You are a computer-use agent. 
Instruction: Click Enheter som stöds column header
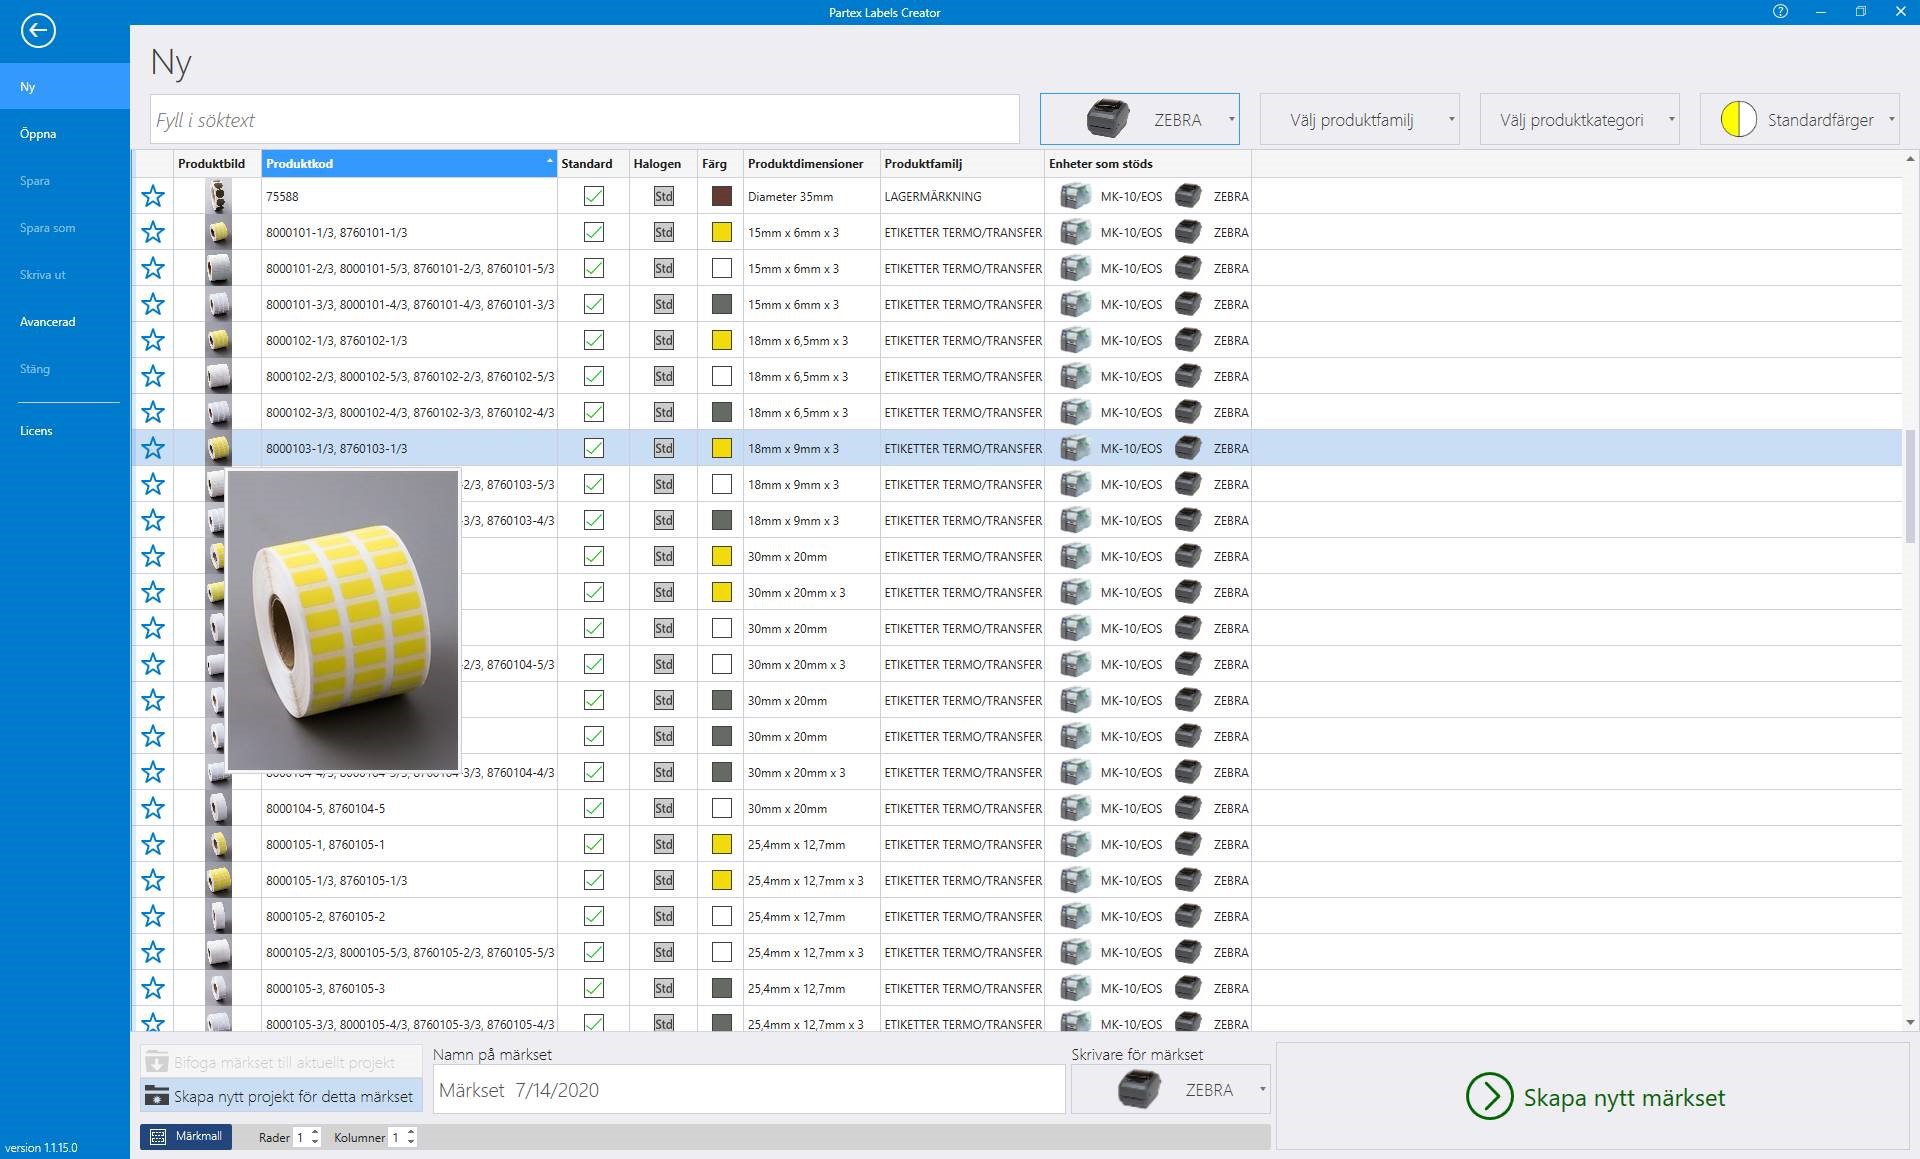pos(1148,163)
